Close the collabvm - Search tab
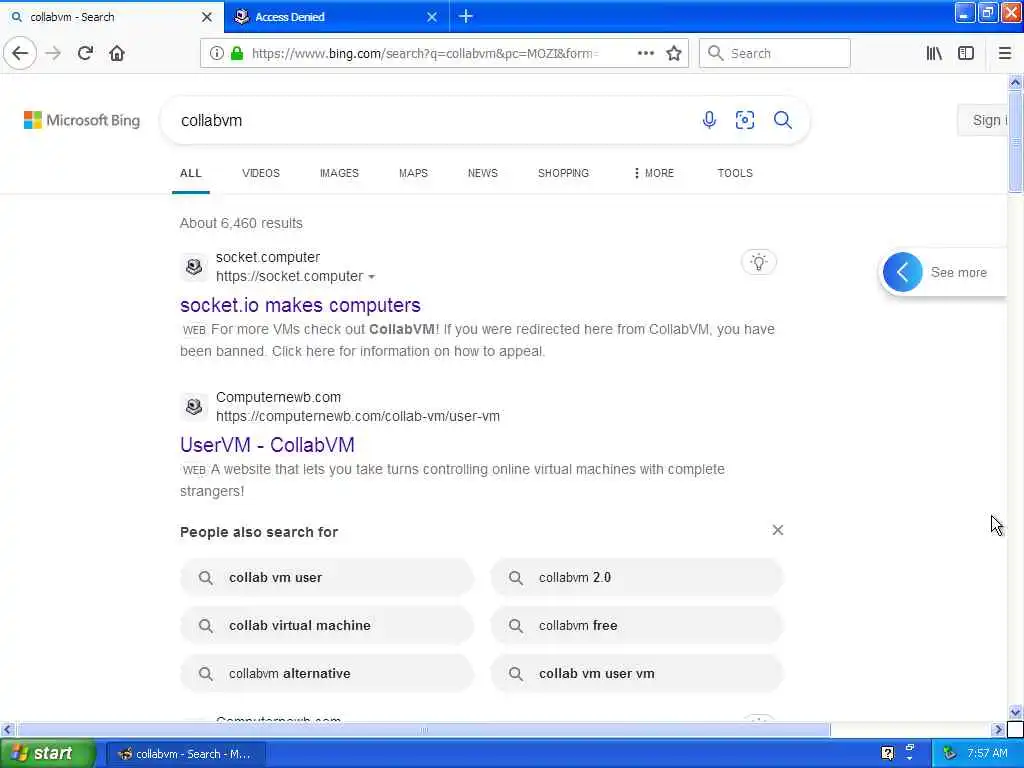This screenshot has height=768, width=1024. [x=206, y=17]
